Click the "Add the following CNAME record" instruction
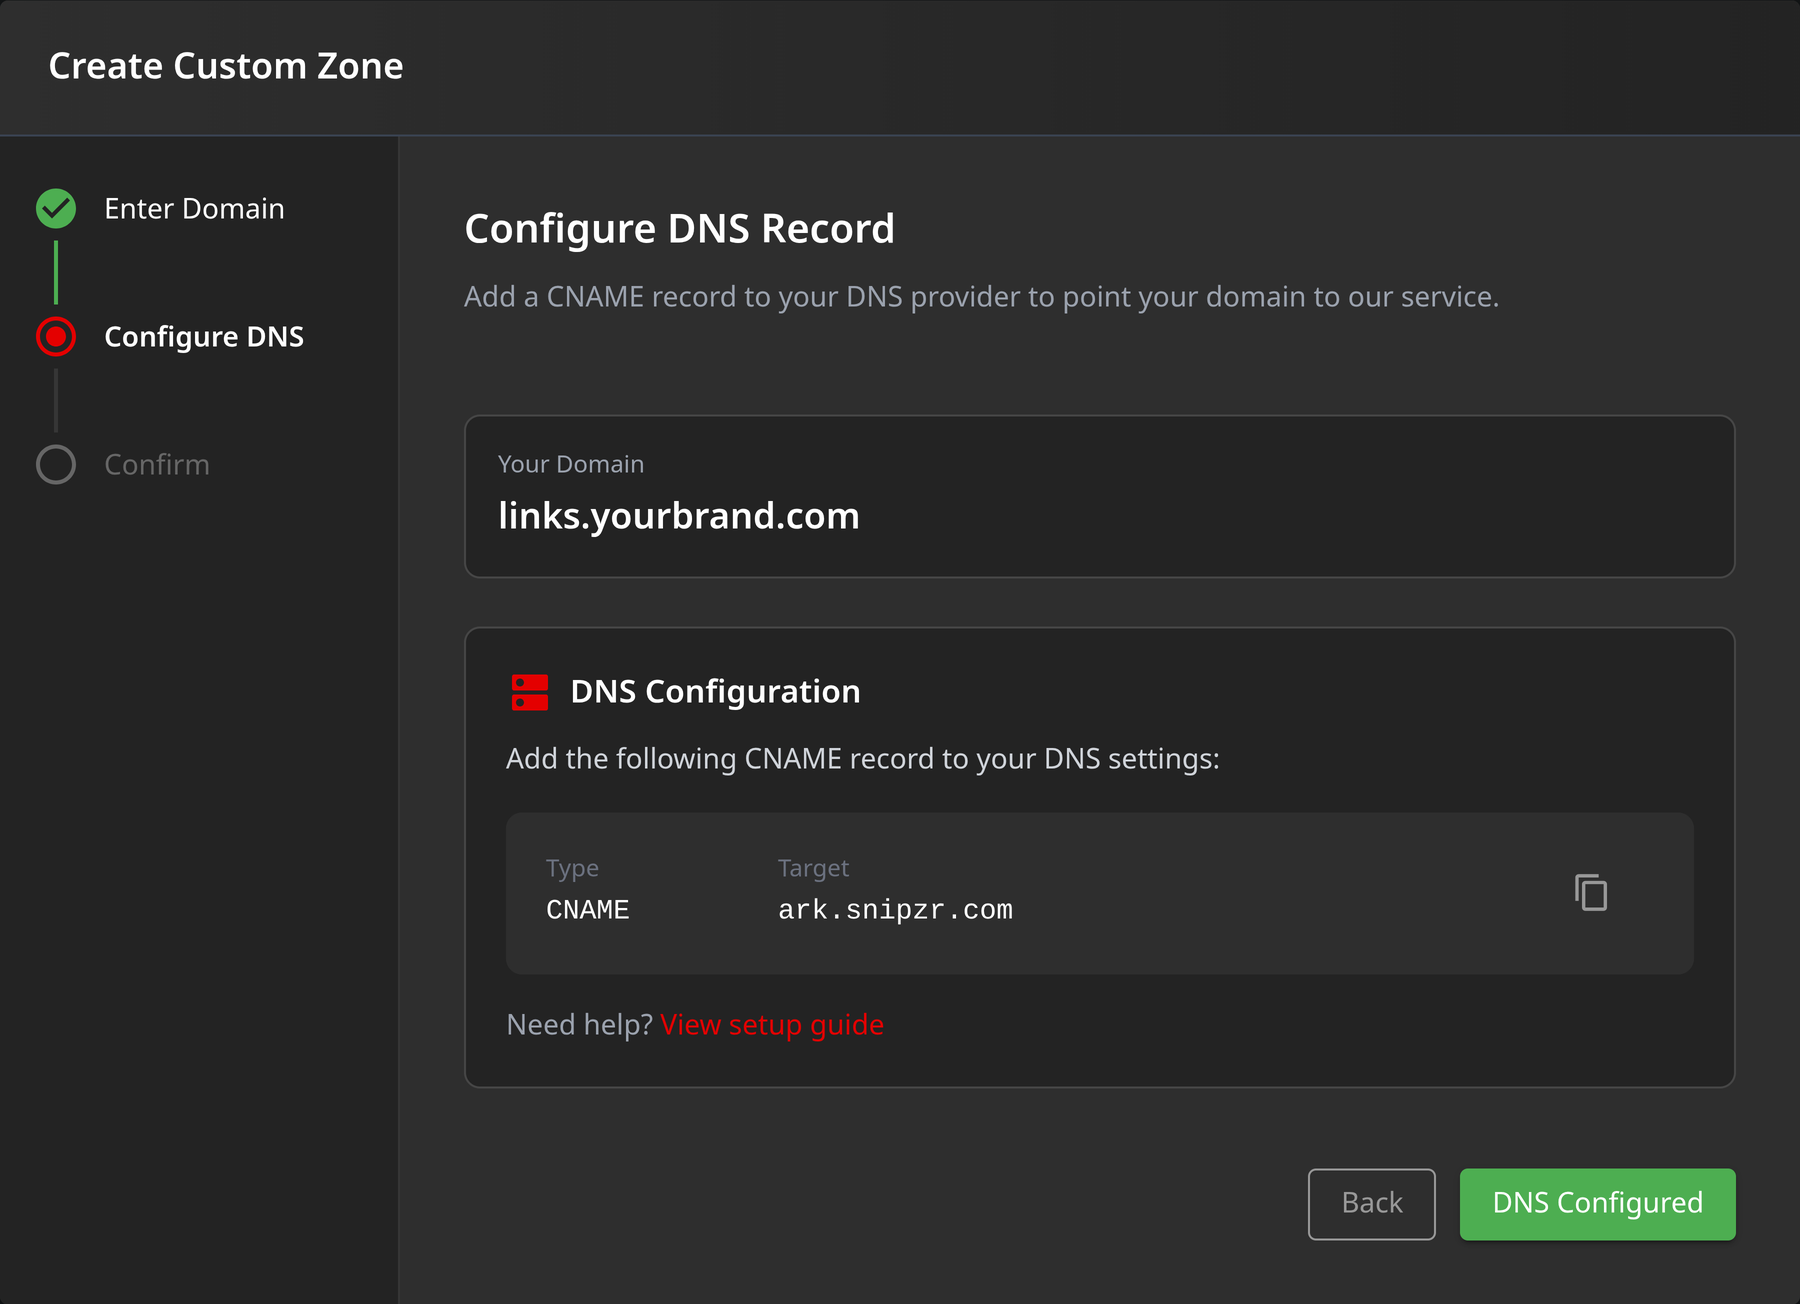Viewport: 1800px width, 1304px height. 863,759
